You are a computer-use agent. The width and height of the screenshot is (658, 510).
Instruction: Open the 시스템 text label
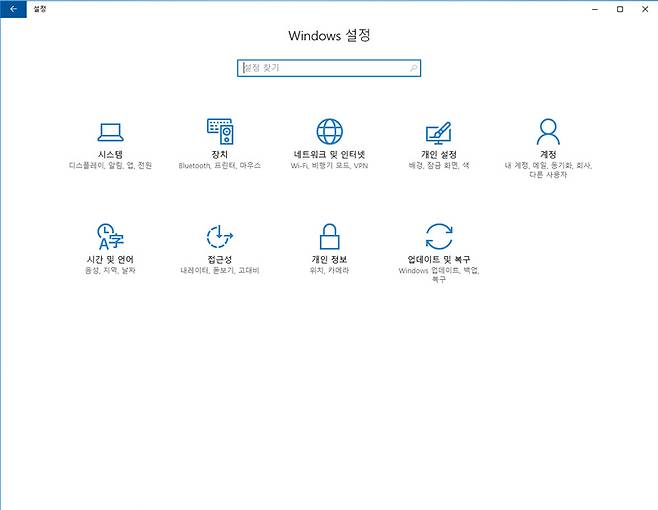click(110, 155)
